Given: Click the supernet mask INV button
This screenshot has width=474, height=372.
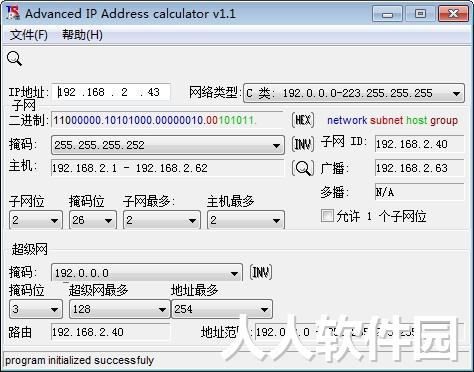Looking at the screenshot, I should point(261,273).
